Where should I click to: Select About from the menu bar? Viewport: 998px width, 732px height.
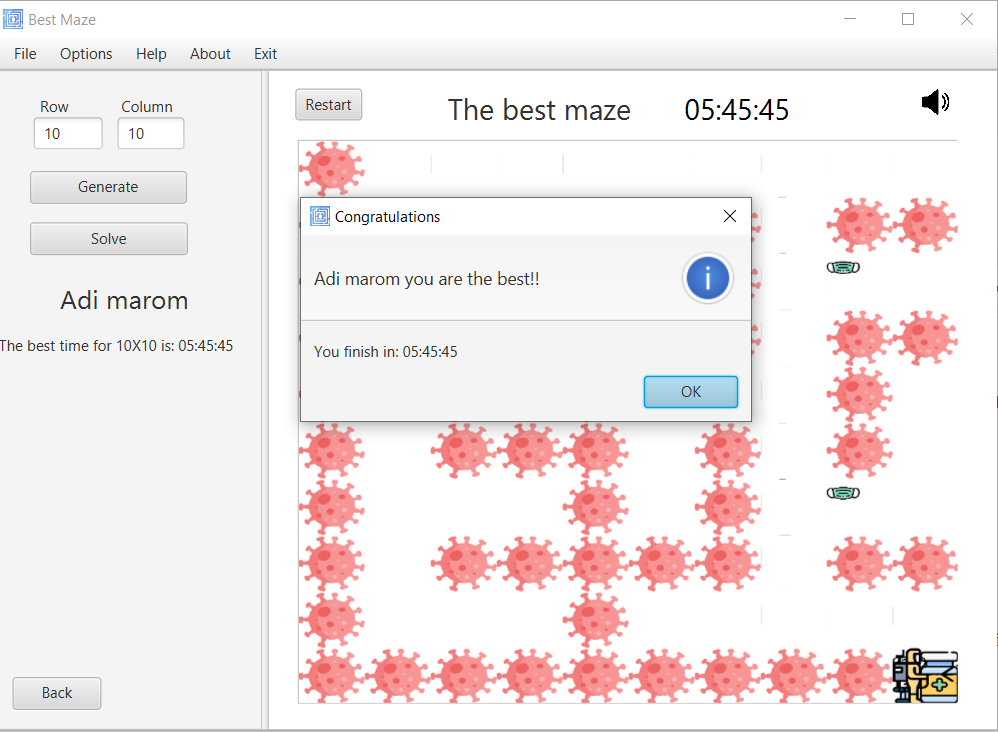coord(210,54)
